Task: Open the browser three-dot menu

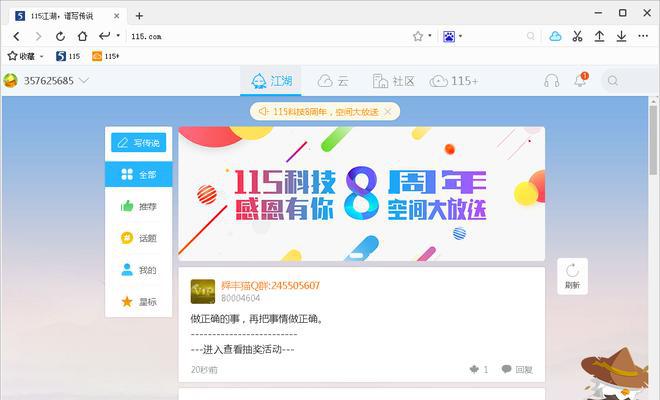Action: [x=643, y=36]
